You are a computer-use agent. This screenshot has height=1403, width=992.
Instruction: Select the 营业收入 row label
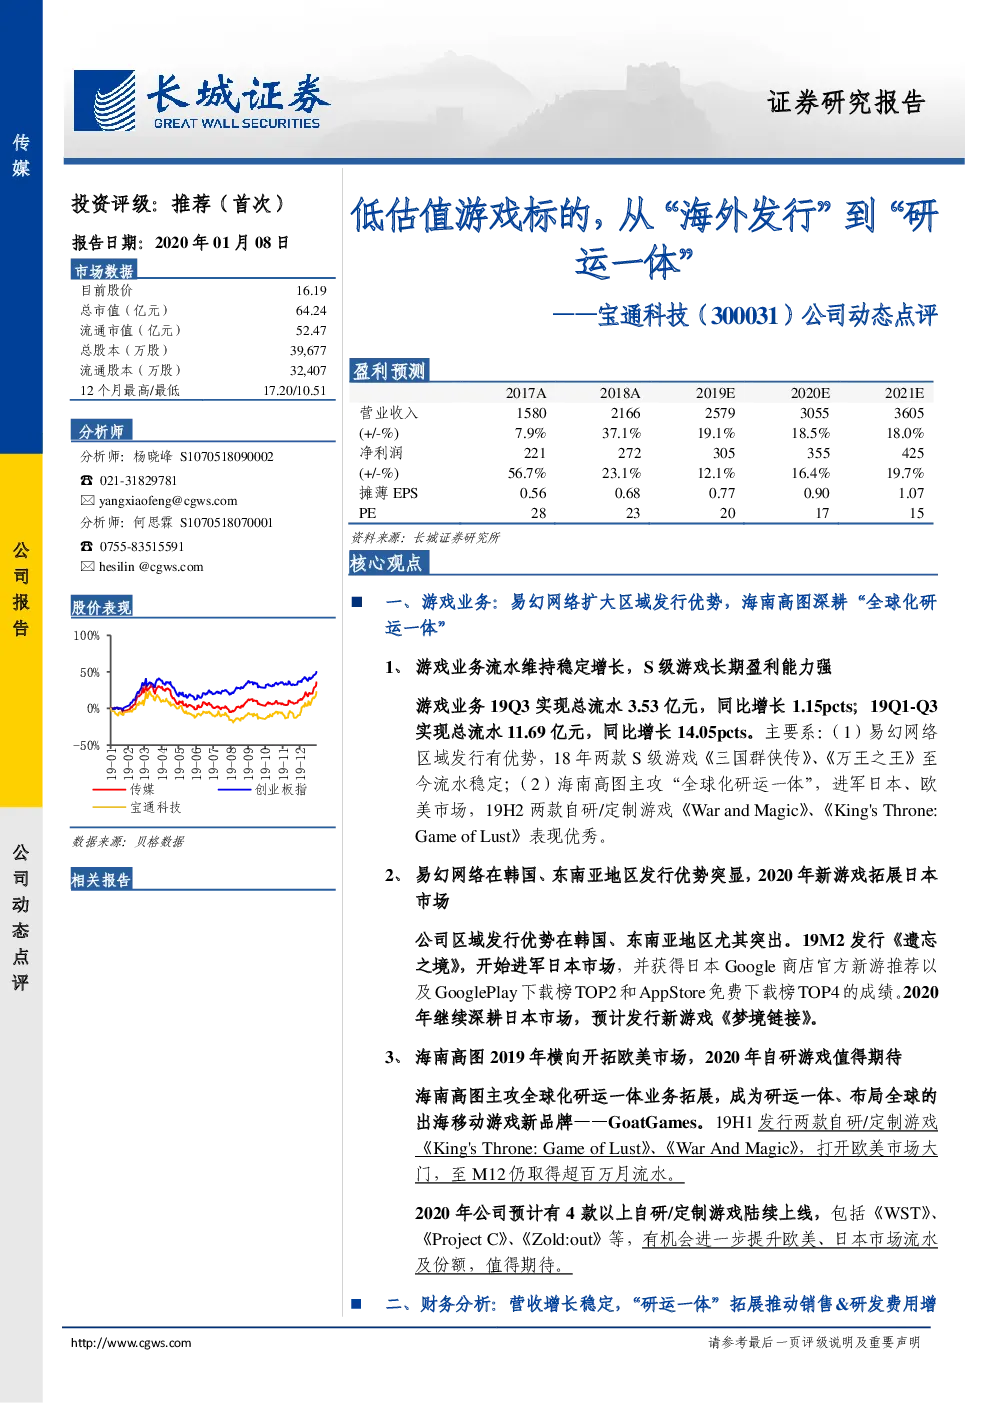(389, 413)
